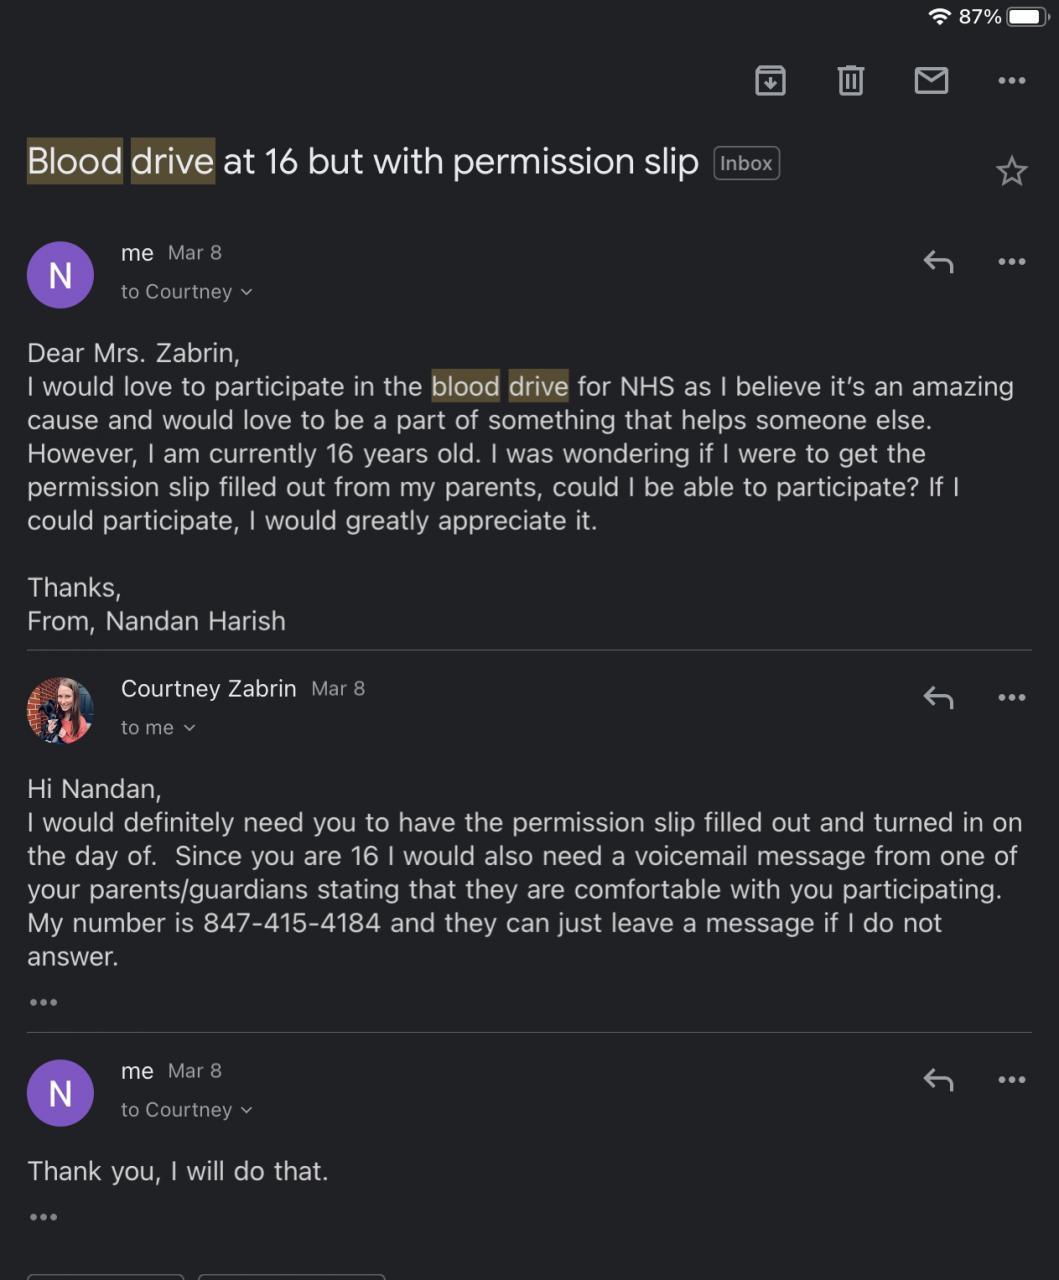
Task: Star the Blood drive conversation
Action: (1011, 171)
